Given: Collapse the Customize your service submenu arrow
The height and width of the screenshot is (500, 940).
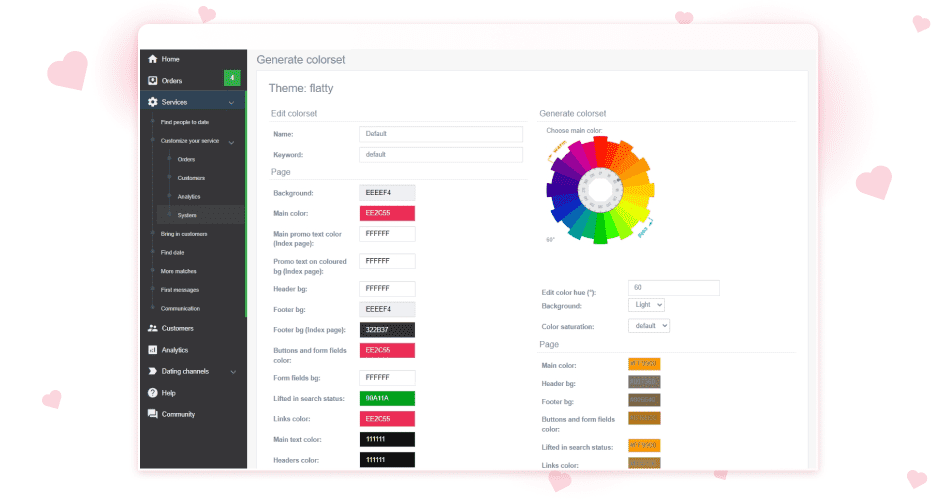Looking at the screenshot, I should (232, 142).
